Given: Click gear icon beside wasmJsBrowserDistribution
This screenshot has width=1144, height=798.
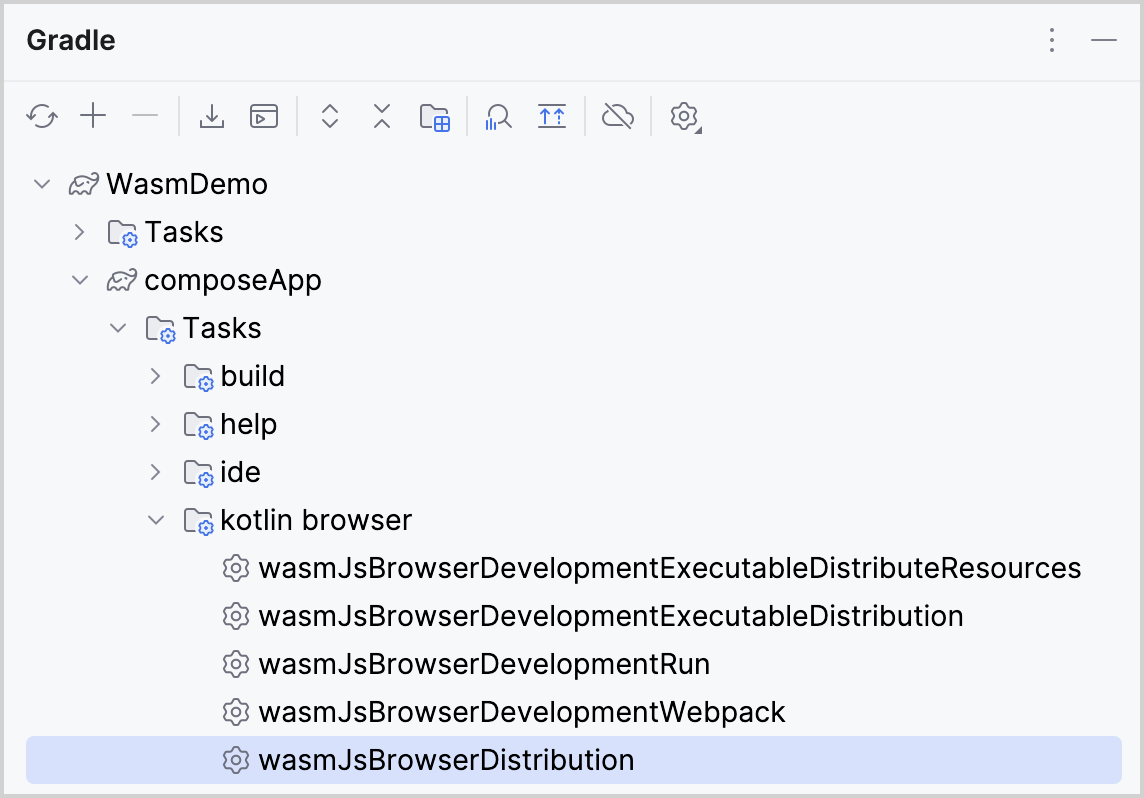Looking at the screenshot, I should [x=236, y=760].
